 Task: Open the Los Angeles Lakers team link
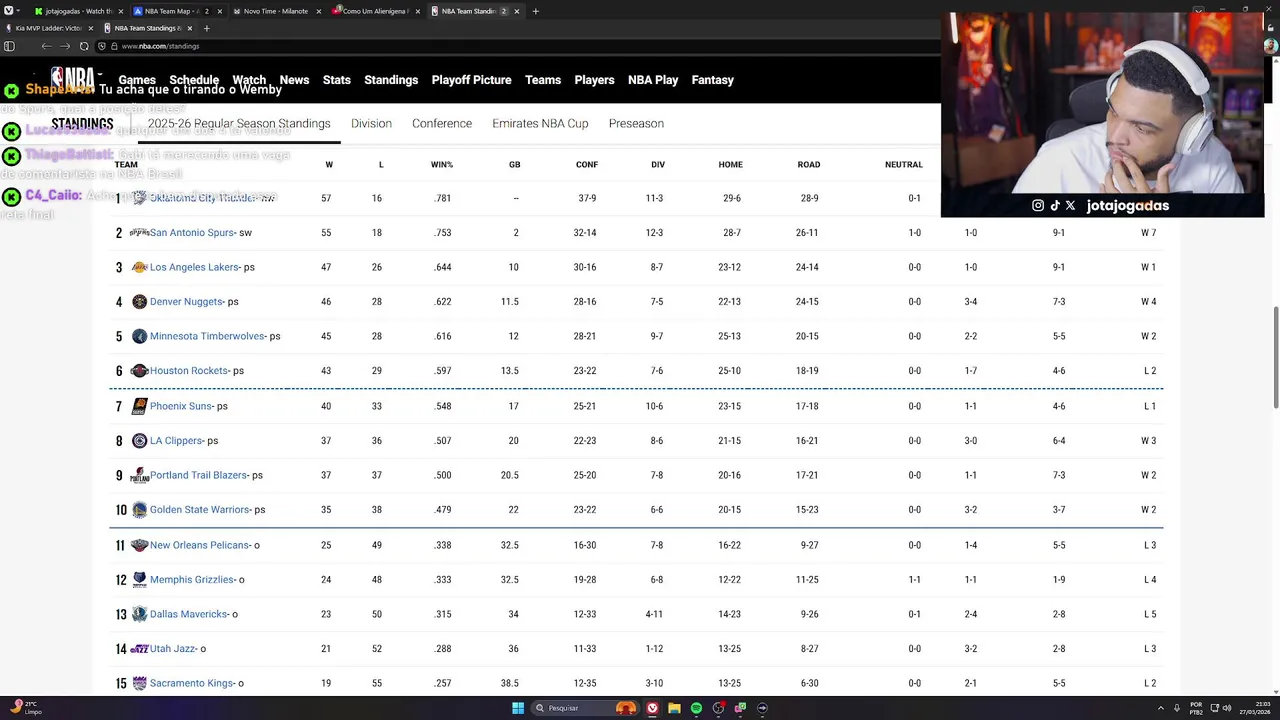click(x=195, y=267)
